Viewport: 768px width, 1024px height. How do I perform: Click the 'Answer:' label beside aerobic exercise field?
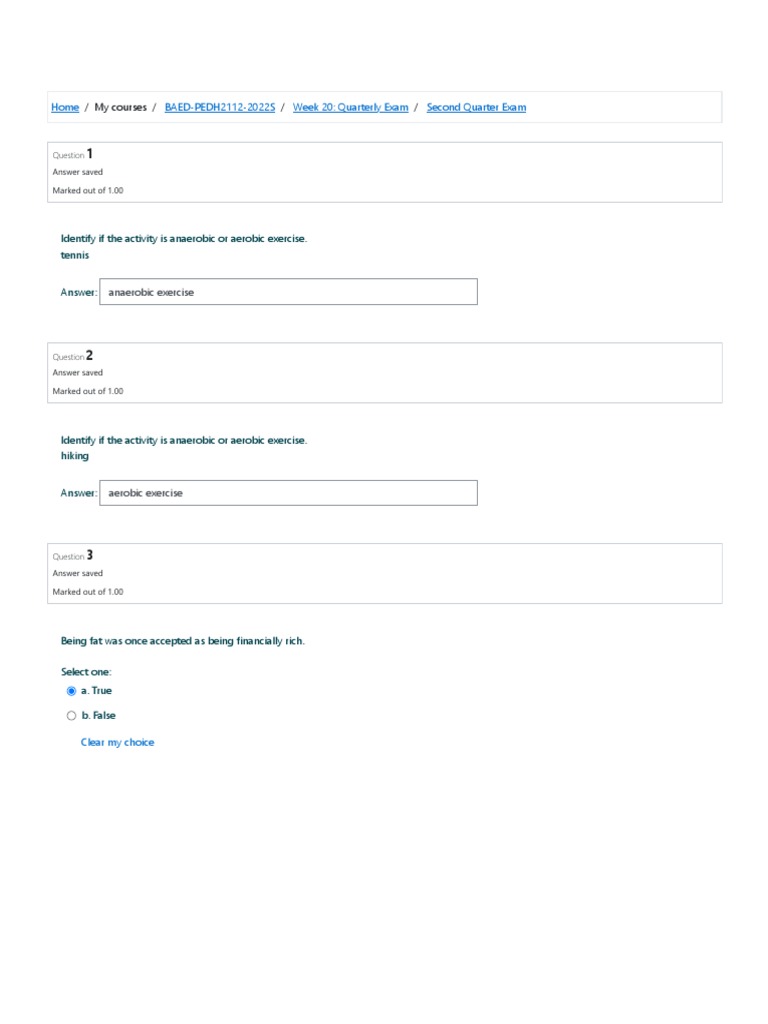(78, 493)
